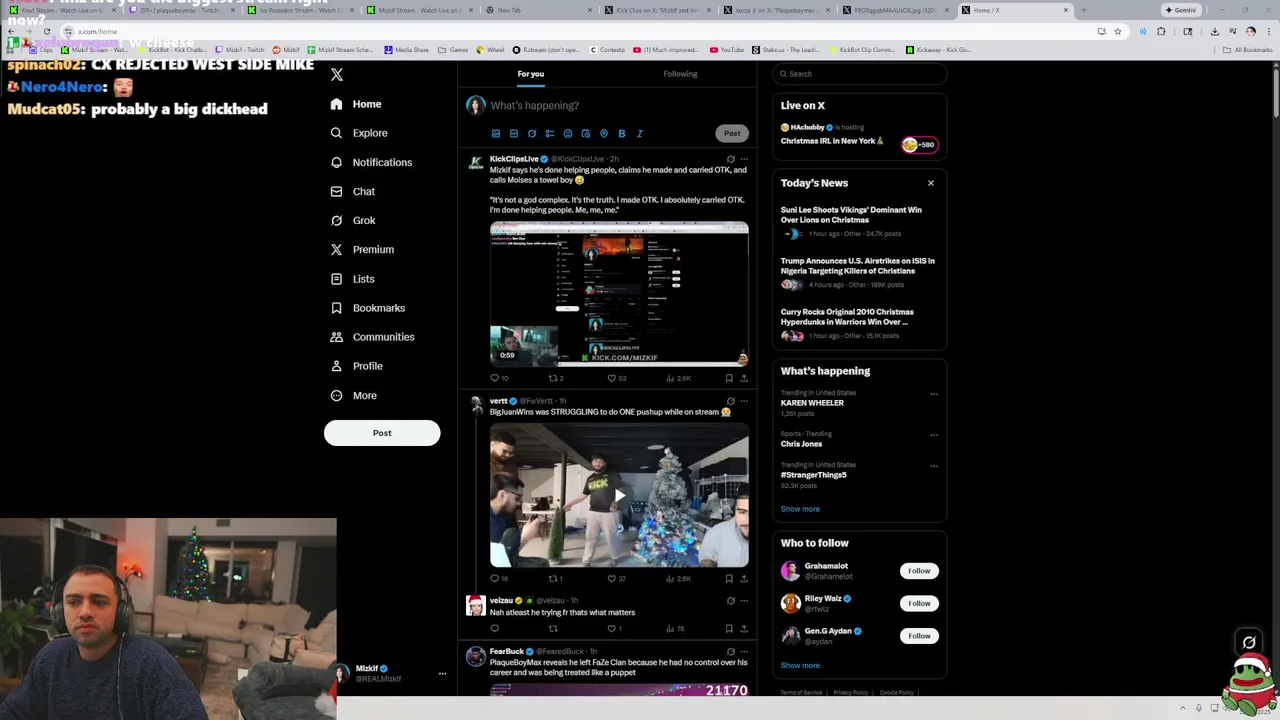Open Trump airstrikes on ISIS news story
The width and height of the screenshot is (1280, 720).
pyautogui.click(x=859, y=272)
